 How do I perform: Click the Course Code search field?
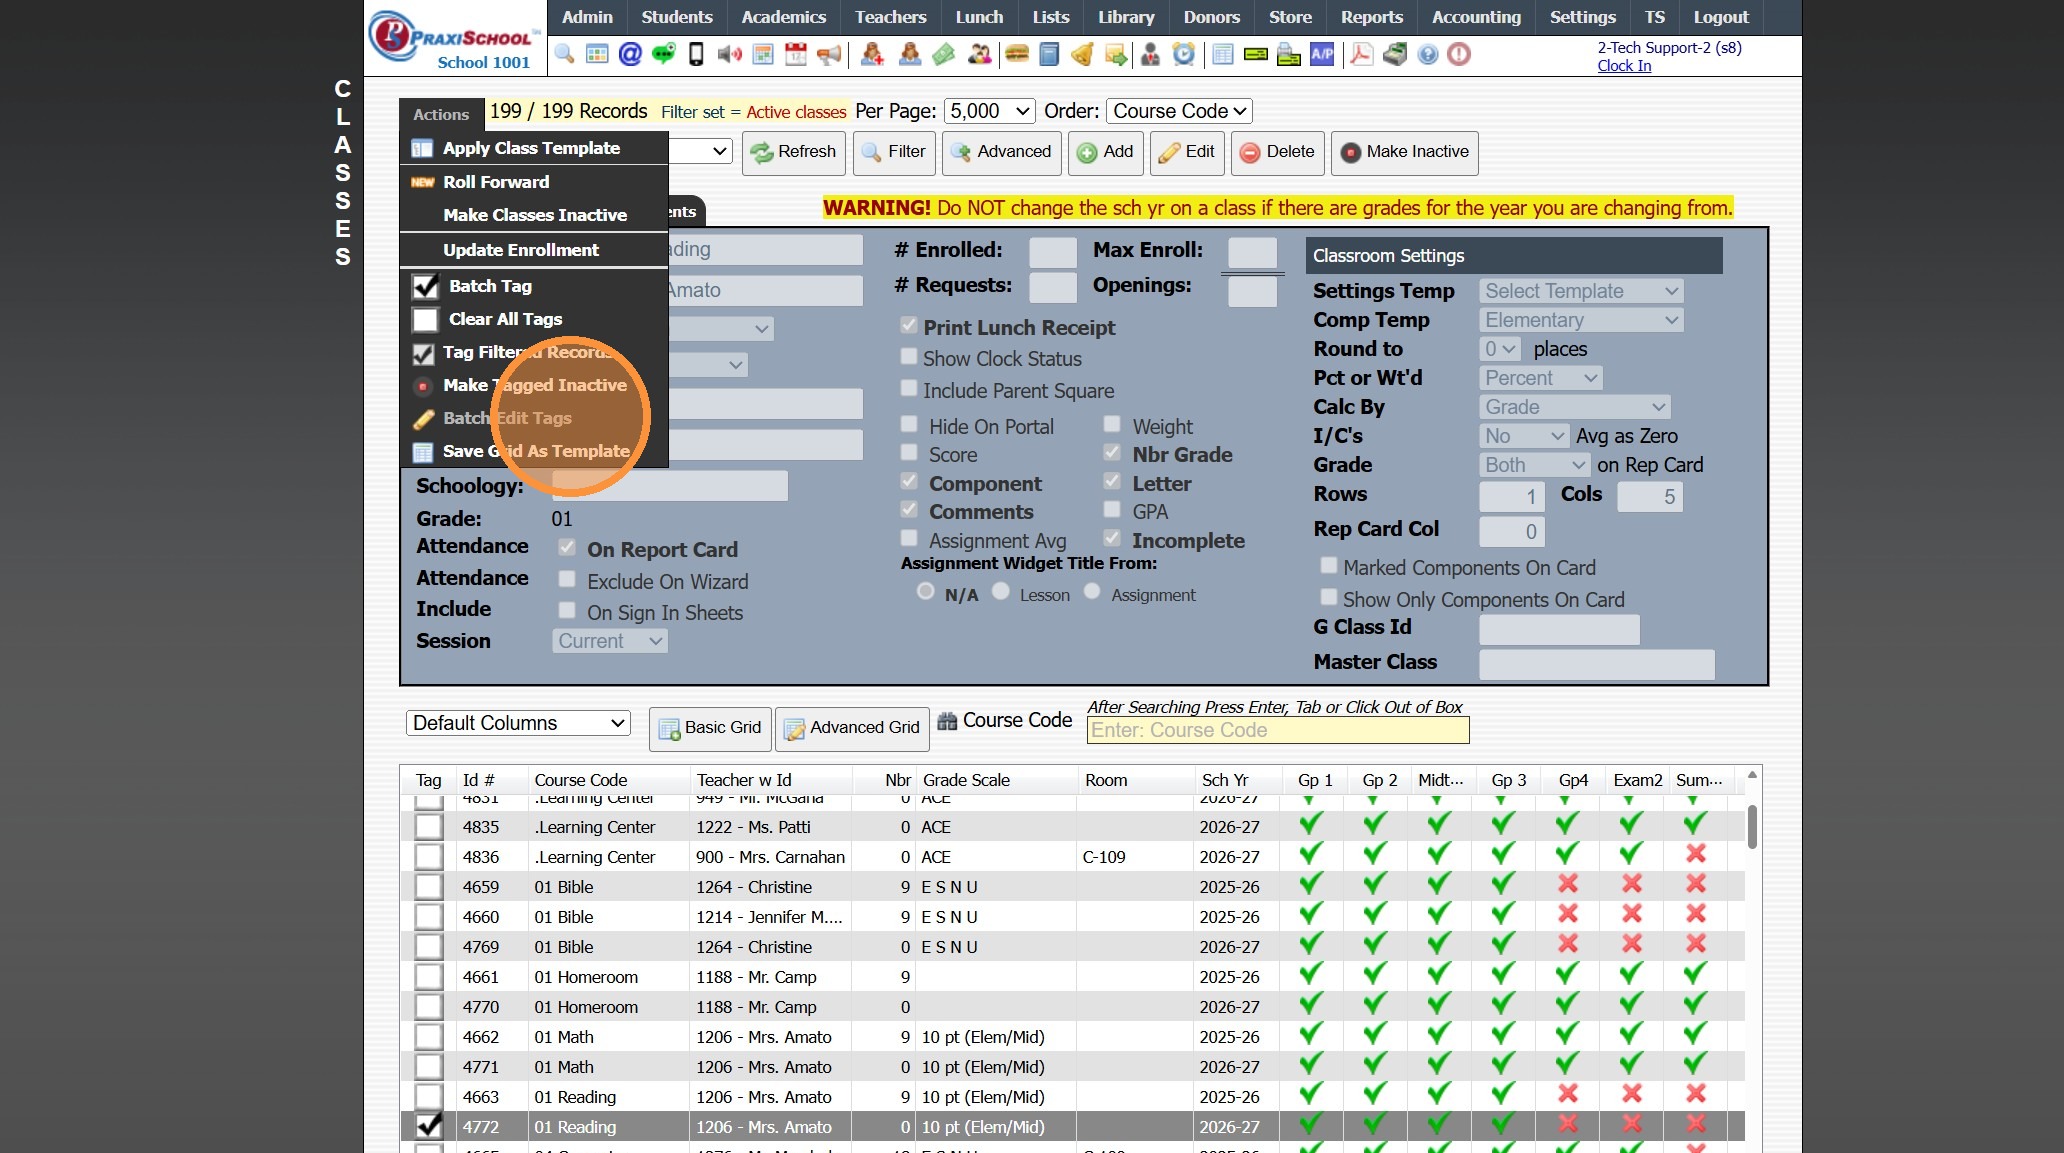(x=1277, y=730)
